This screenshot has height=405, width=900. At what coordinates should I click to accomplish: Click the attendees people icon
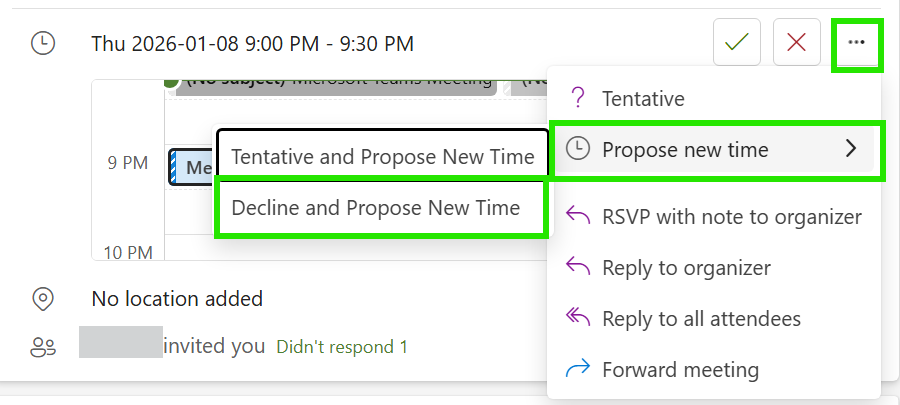coord(43,347)
